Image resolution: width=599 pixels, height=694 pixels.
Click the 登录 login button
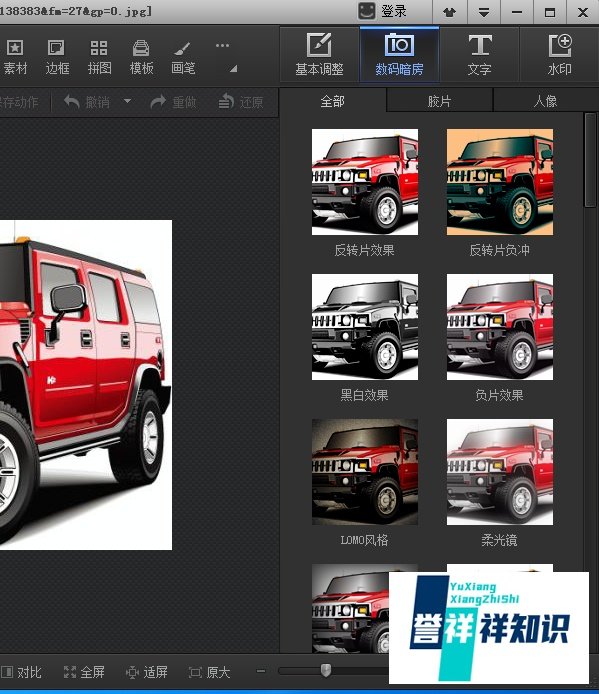(383, 11)
